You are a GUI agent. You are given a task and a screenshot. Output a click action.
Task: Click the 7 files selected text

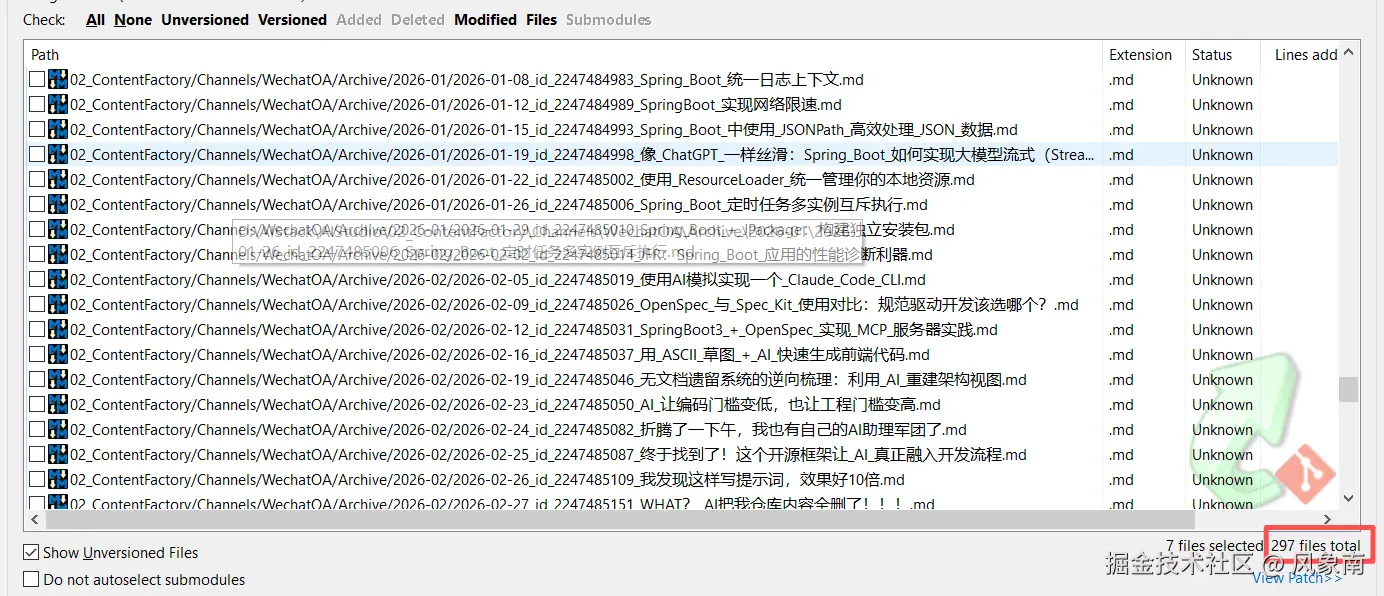pos(1214,546)
